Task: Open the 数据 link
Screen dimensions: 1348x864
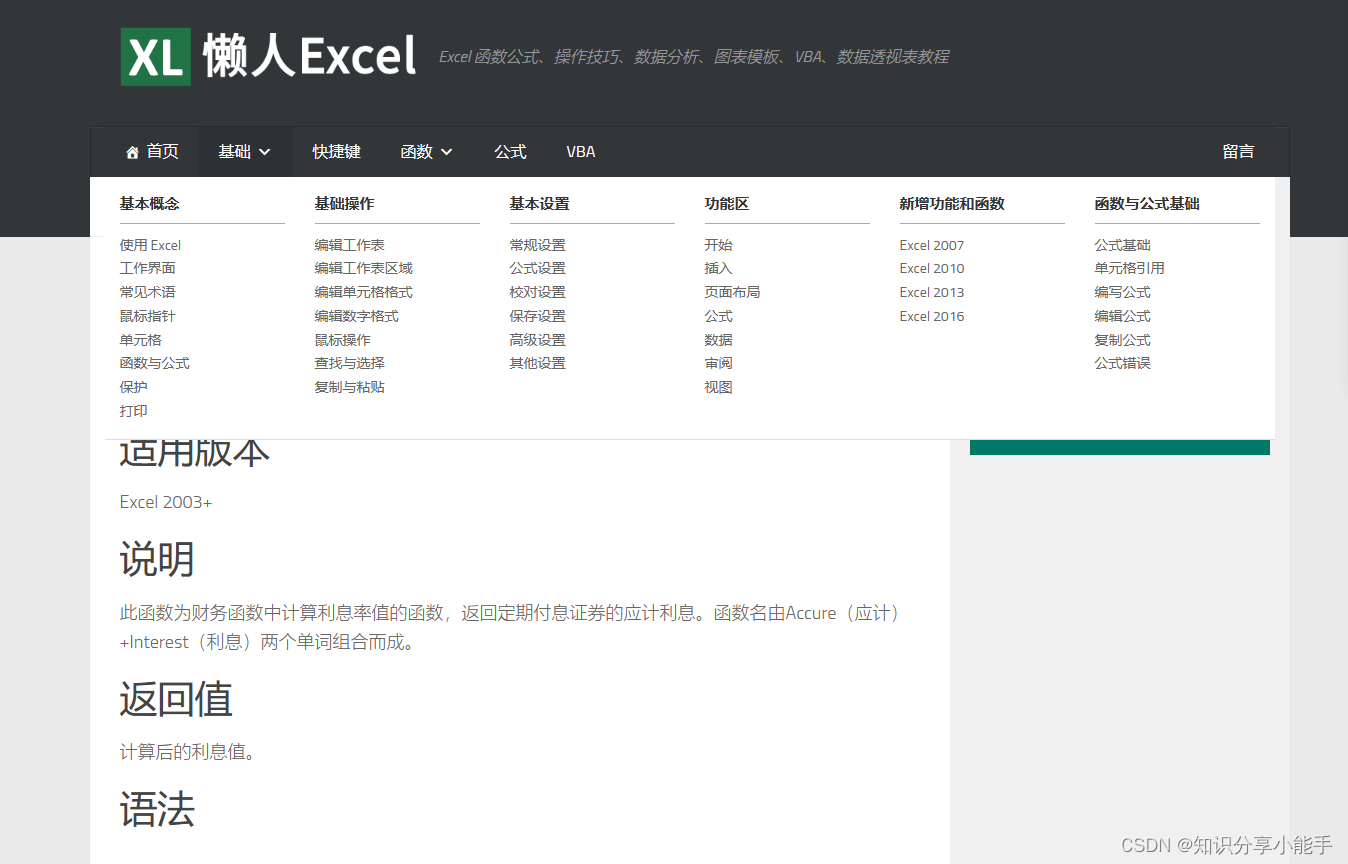Action: point(719,340)
